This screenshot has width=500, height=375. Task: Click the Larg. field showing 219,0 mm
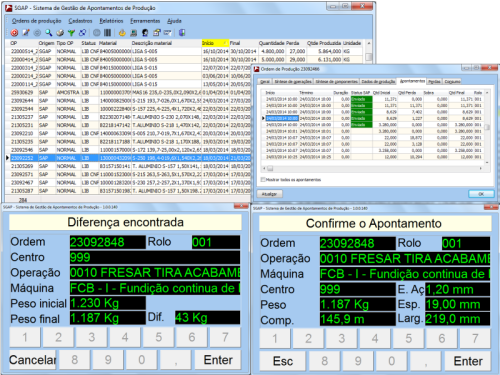point(458,319)
